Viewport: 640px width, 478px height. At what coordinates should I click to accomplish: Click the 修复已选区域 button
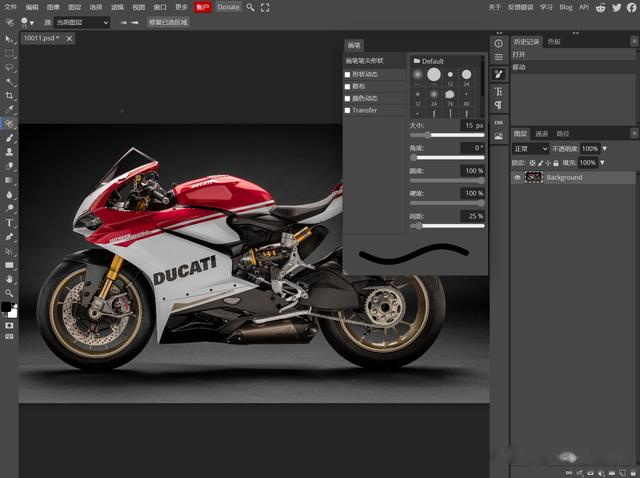tap(168, 22)
